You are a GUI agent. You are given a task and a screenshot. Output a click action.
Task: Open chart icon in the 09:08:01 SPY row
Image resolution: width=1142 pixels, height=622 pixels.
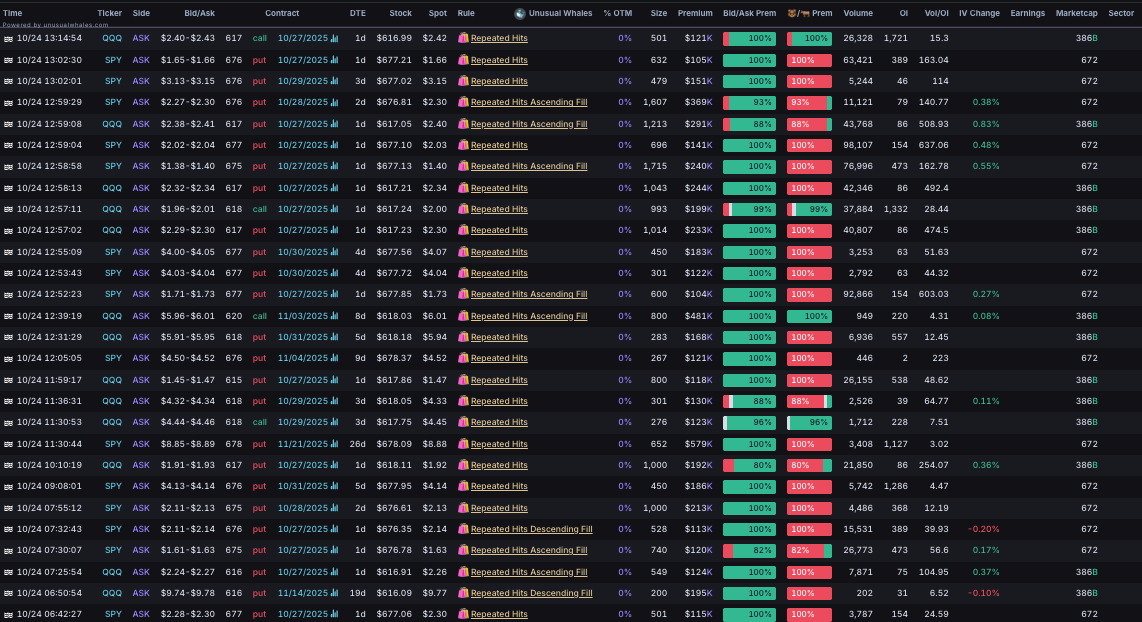pos(334,486)
